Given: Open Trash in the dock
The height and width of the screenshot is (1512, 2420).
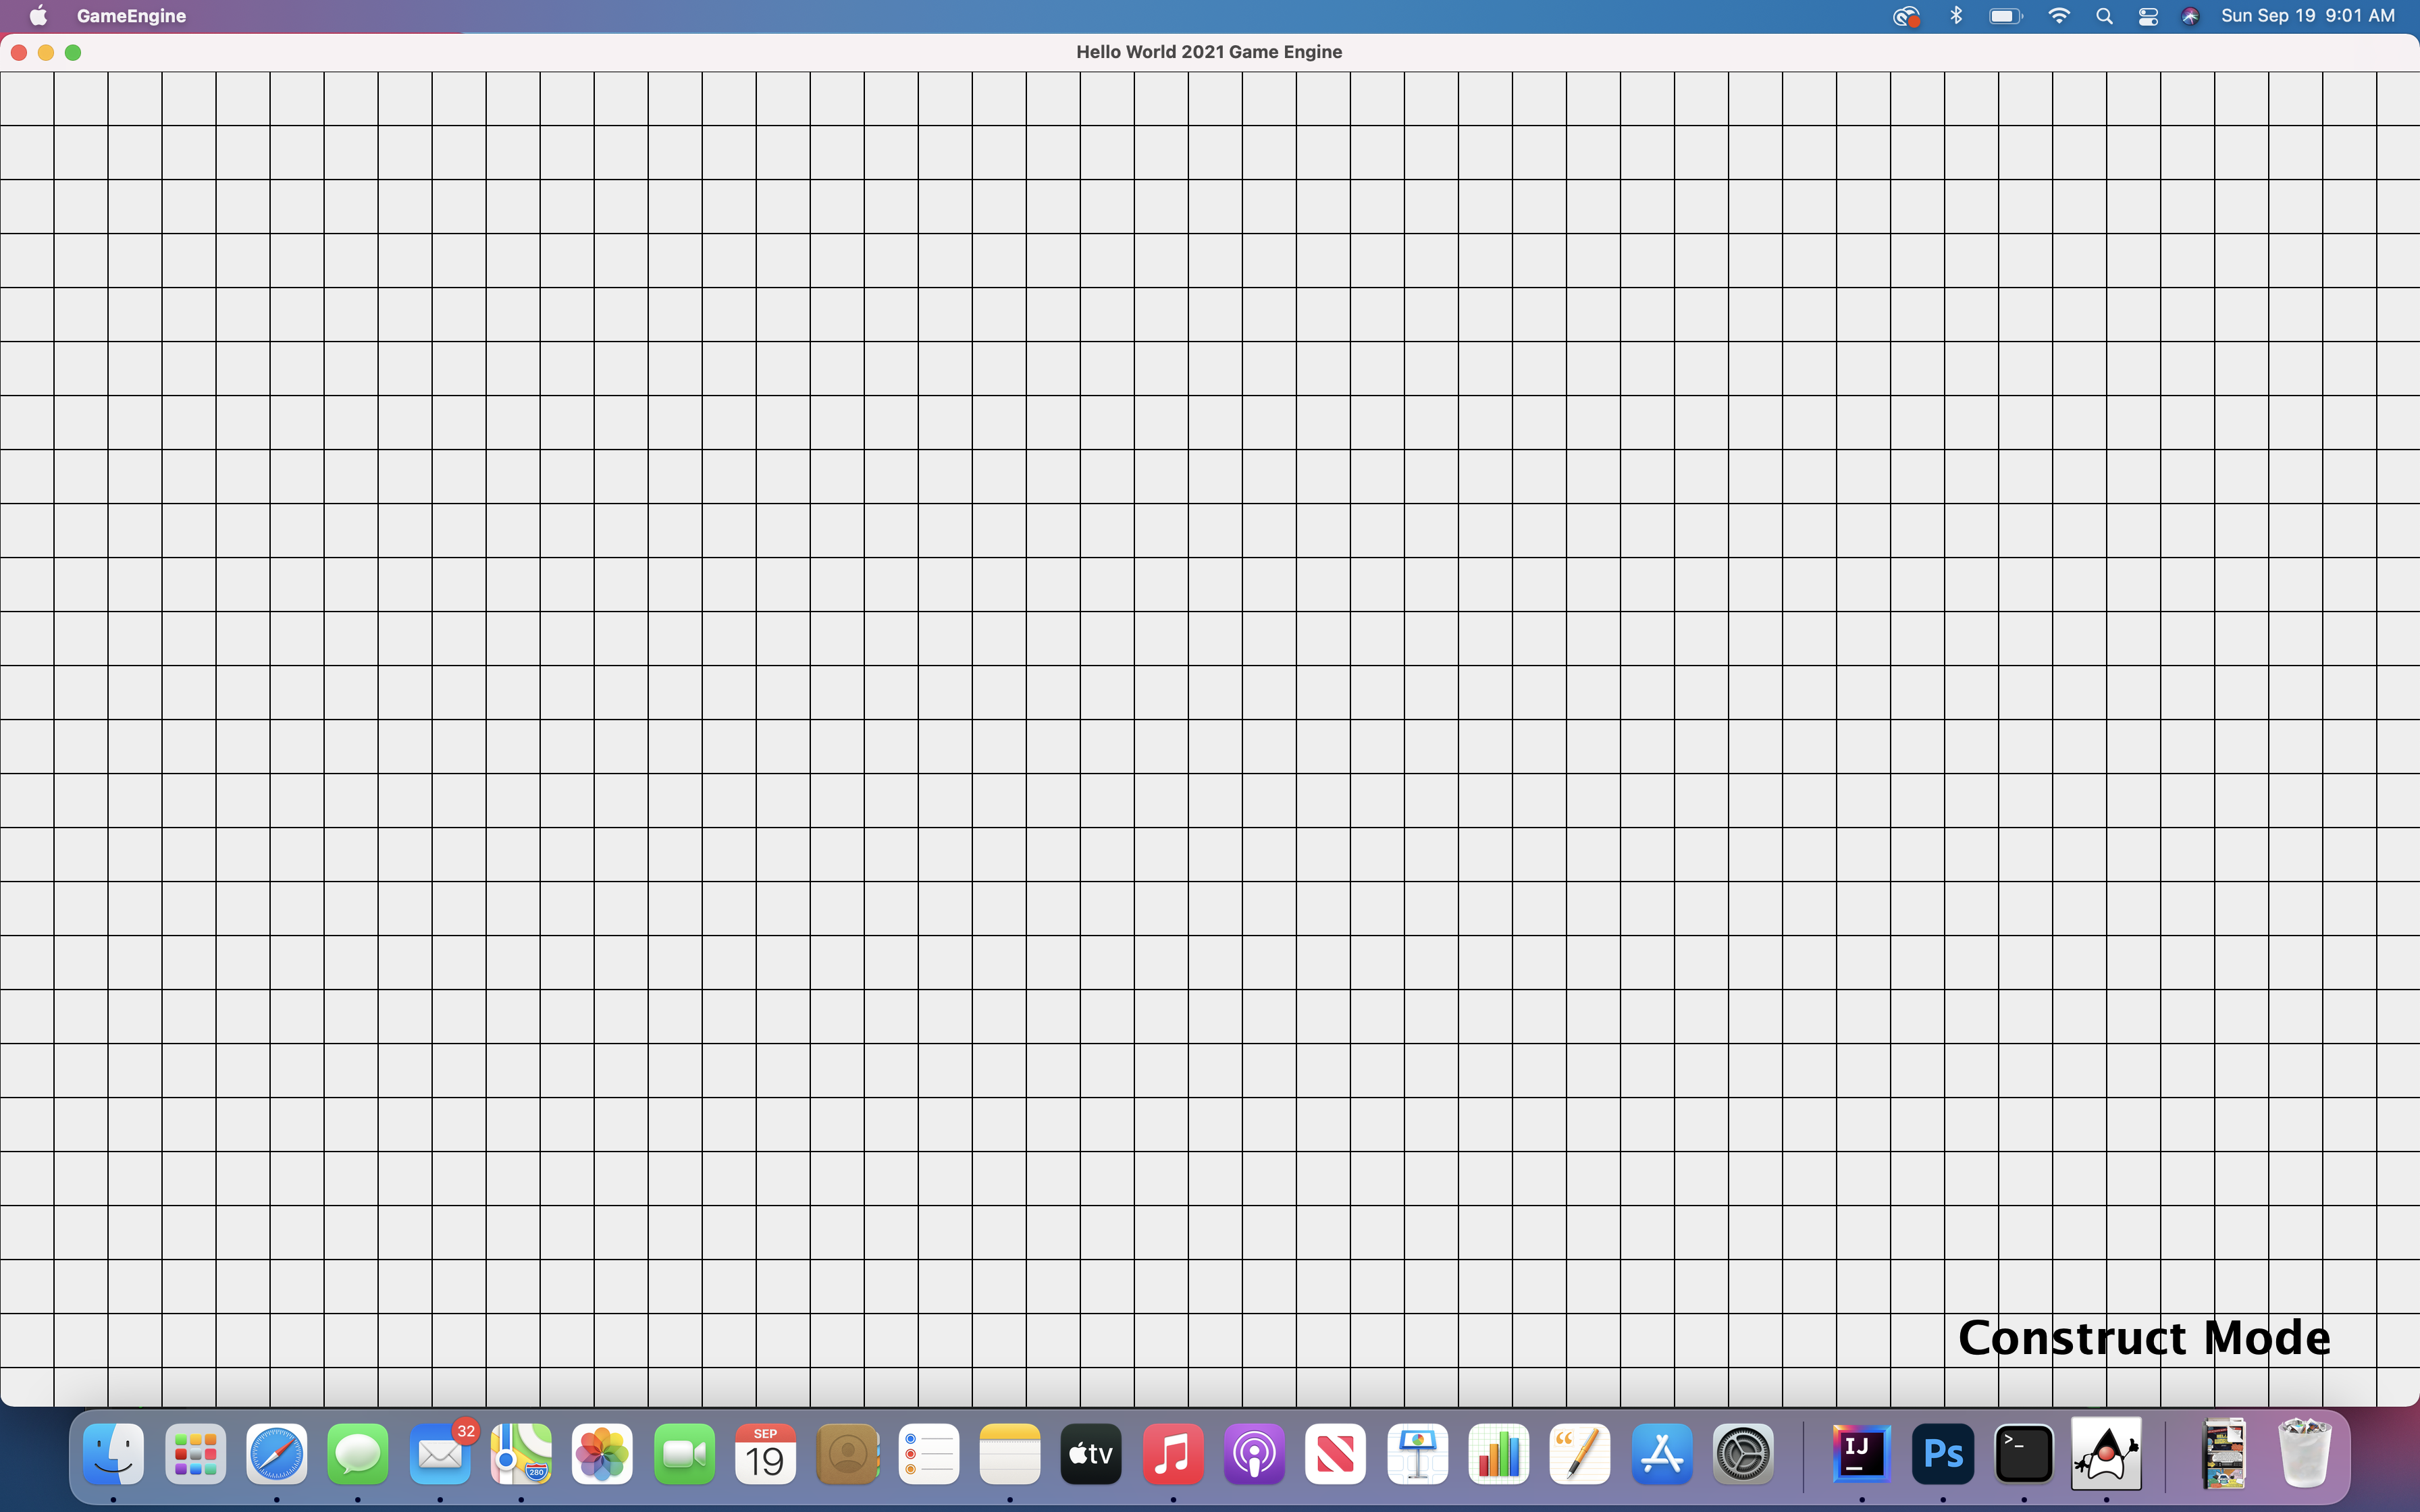Looking at the screenshot, I should tap(2303, 1453).
